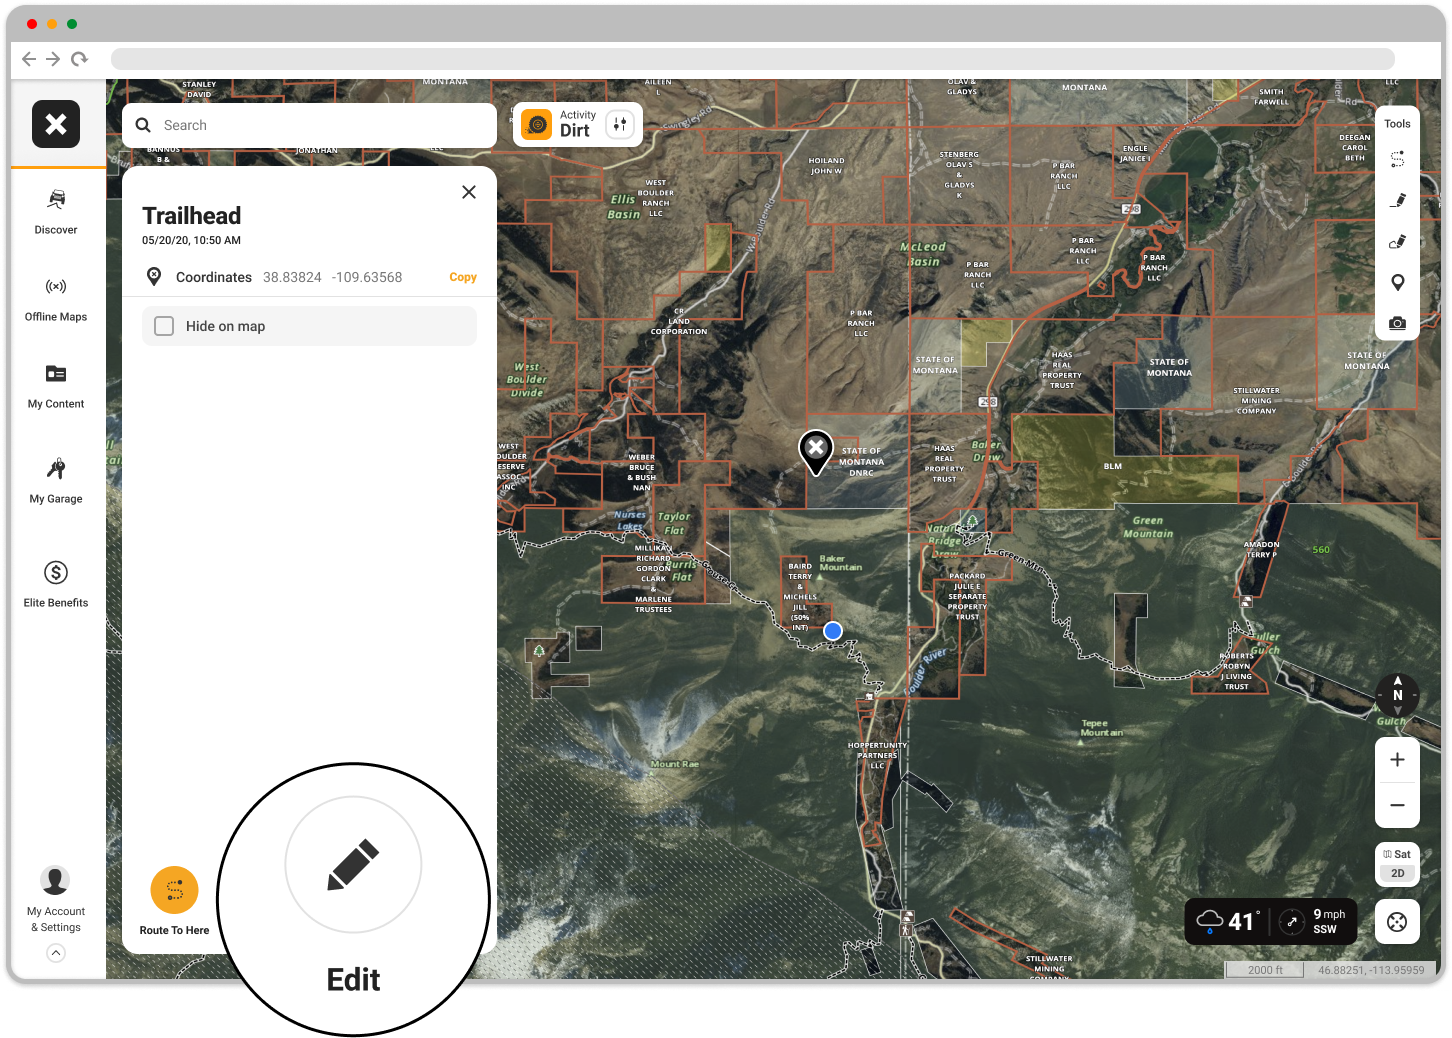Click the STATE OF MONTANA DNRC parcel label
Screen dimensions: 1452x1038
(861, 462)
